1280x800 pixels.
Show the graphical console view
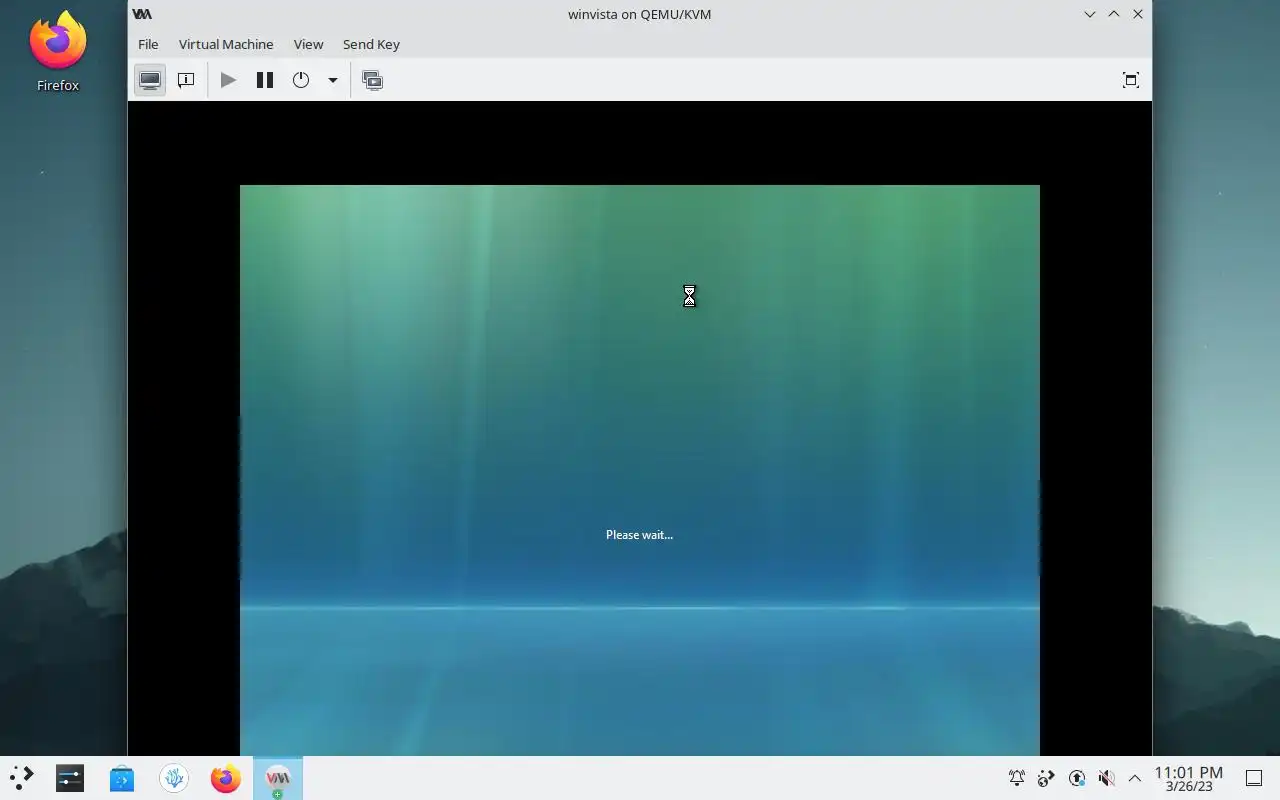point(150,80)
